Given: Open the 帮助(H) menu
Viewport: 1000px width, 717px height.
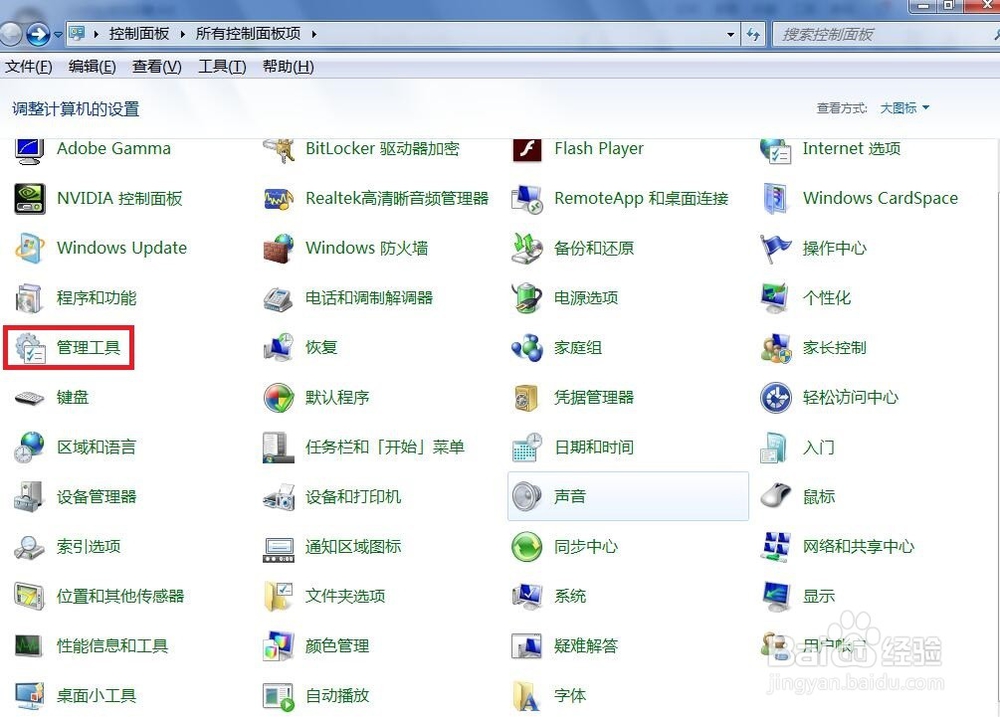Looking at the screenshot, I should 288,67.
